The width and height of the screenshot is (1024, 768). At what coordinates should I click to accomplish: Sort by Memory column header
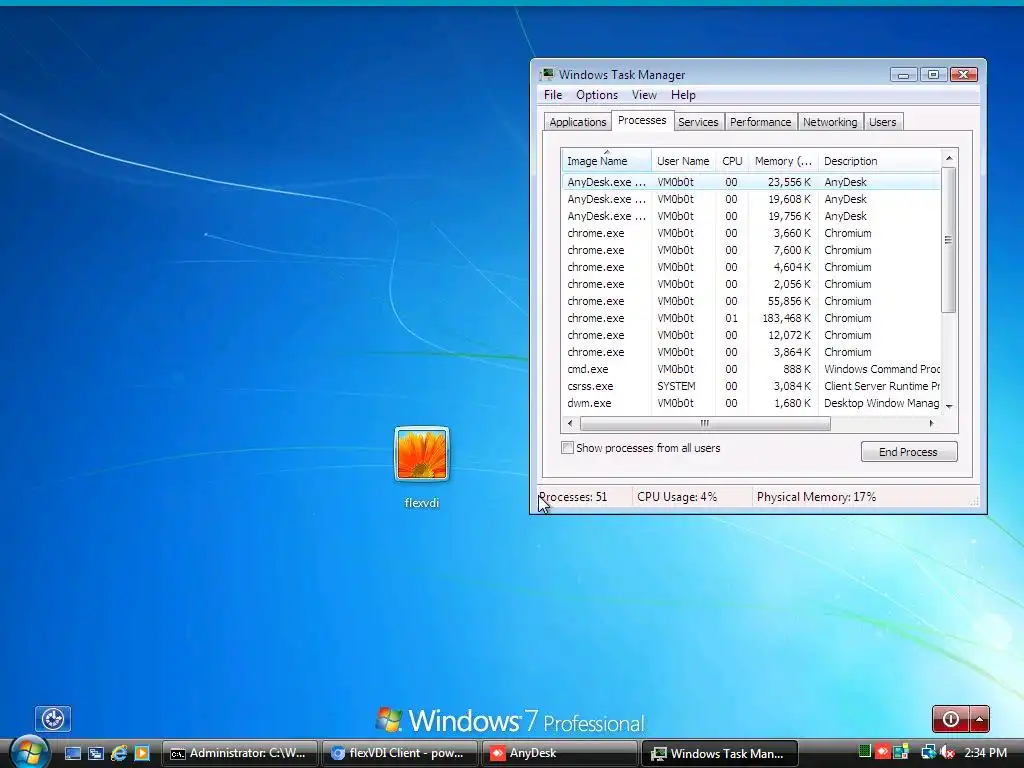pyautogui.click(x=783, y=161)
